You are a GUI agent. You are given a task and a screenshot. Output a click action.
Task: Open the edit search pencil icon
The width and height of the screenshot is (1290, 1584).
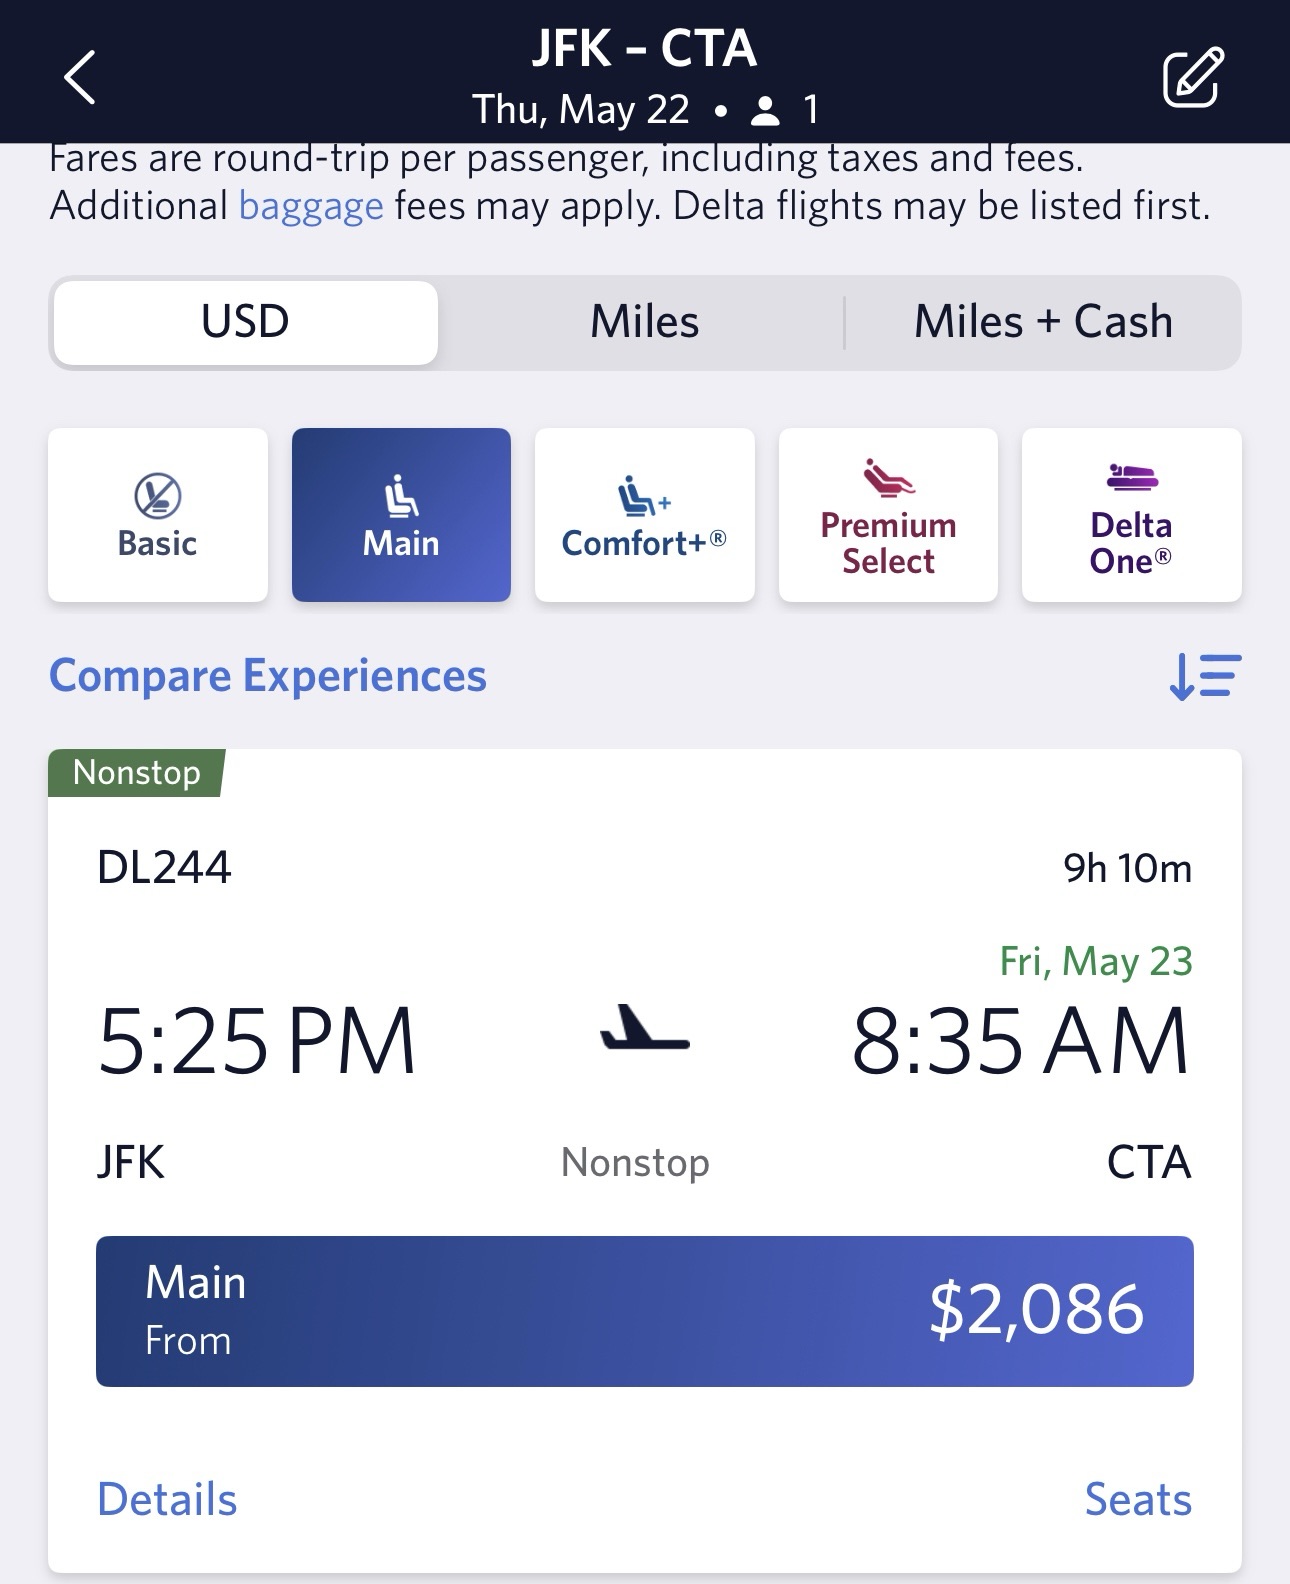click(x=1192, y=77)
